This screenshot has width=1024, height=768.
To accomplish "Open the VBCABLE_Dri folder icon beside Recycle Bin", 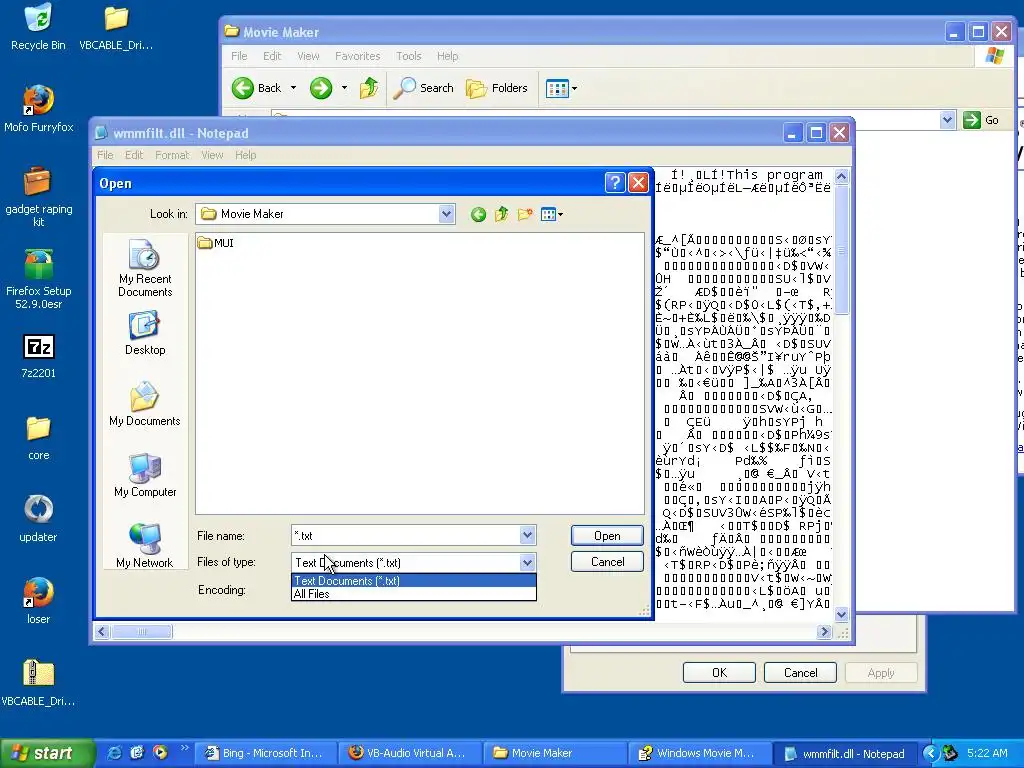I will click(x=116, y=27).
